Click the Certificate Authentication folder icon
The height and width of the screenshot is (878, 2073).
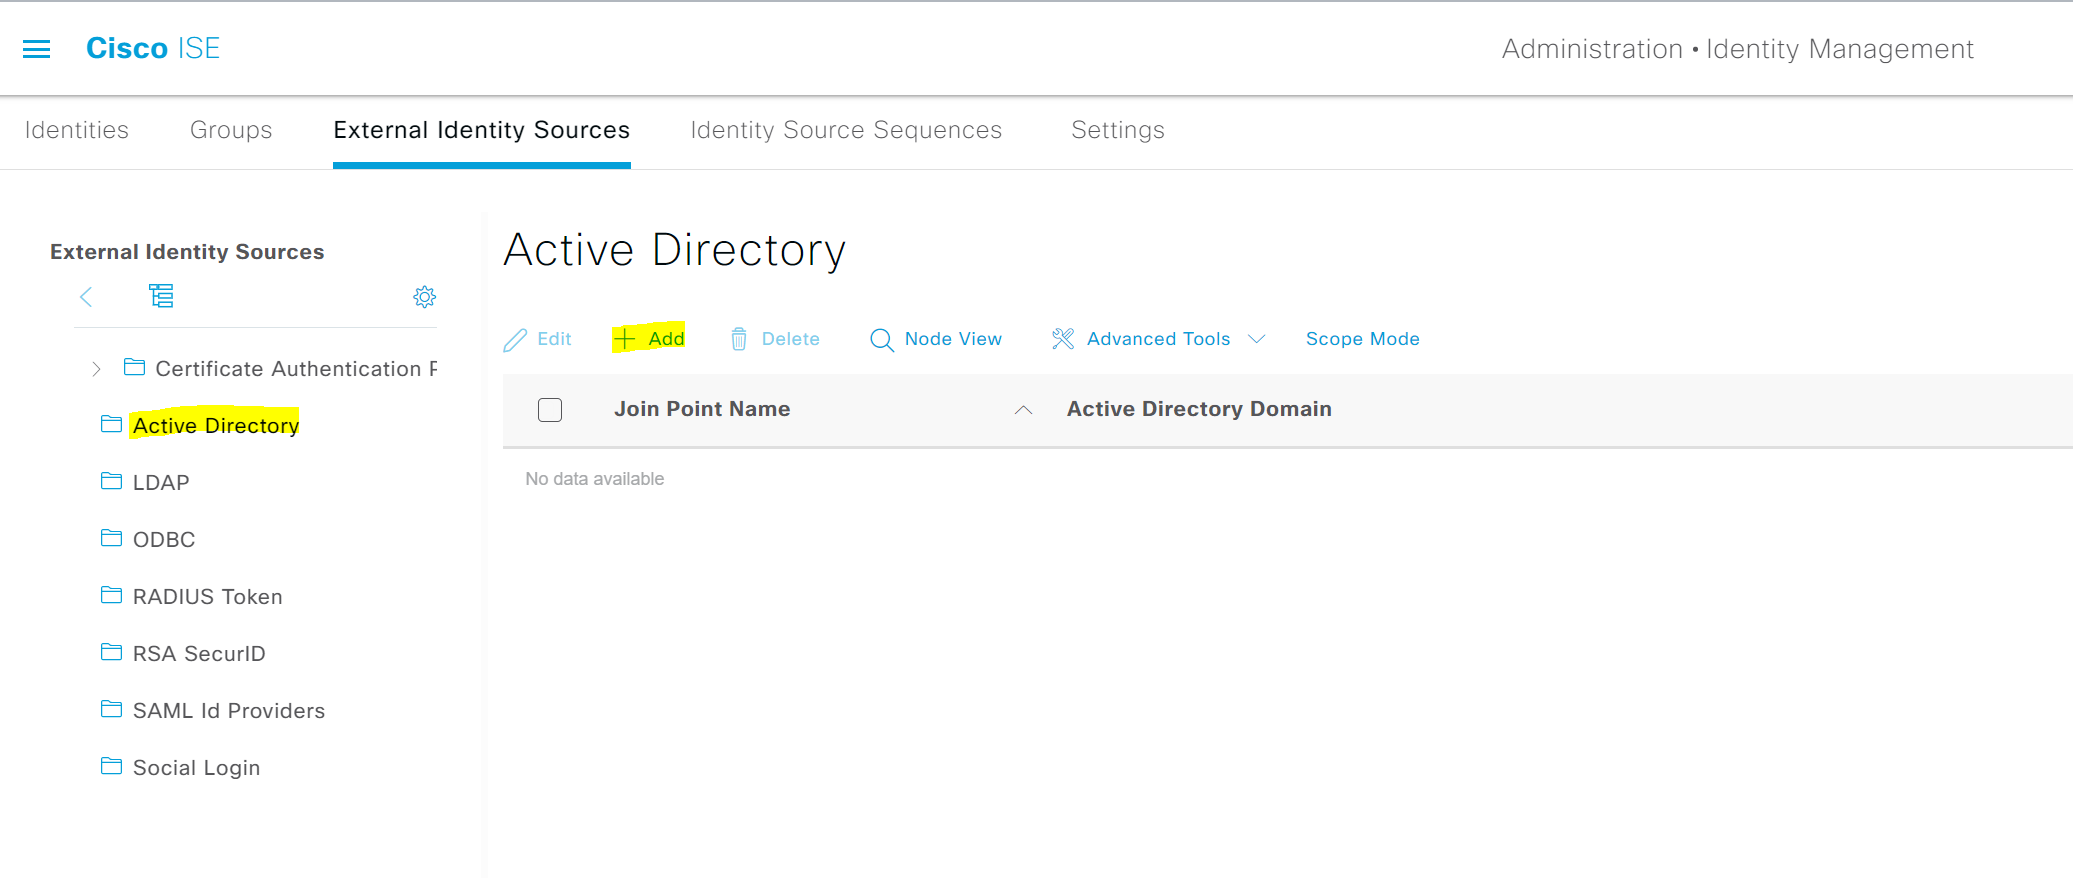point(134,367)
